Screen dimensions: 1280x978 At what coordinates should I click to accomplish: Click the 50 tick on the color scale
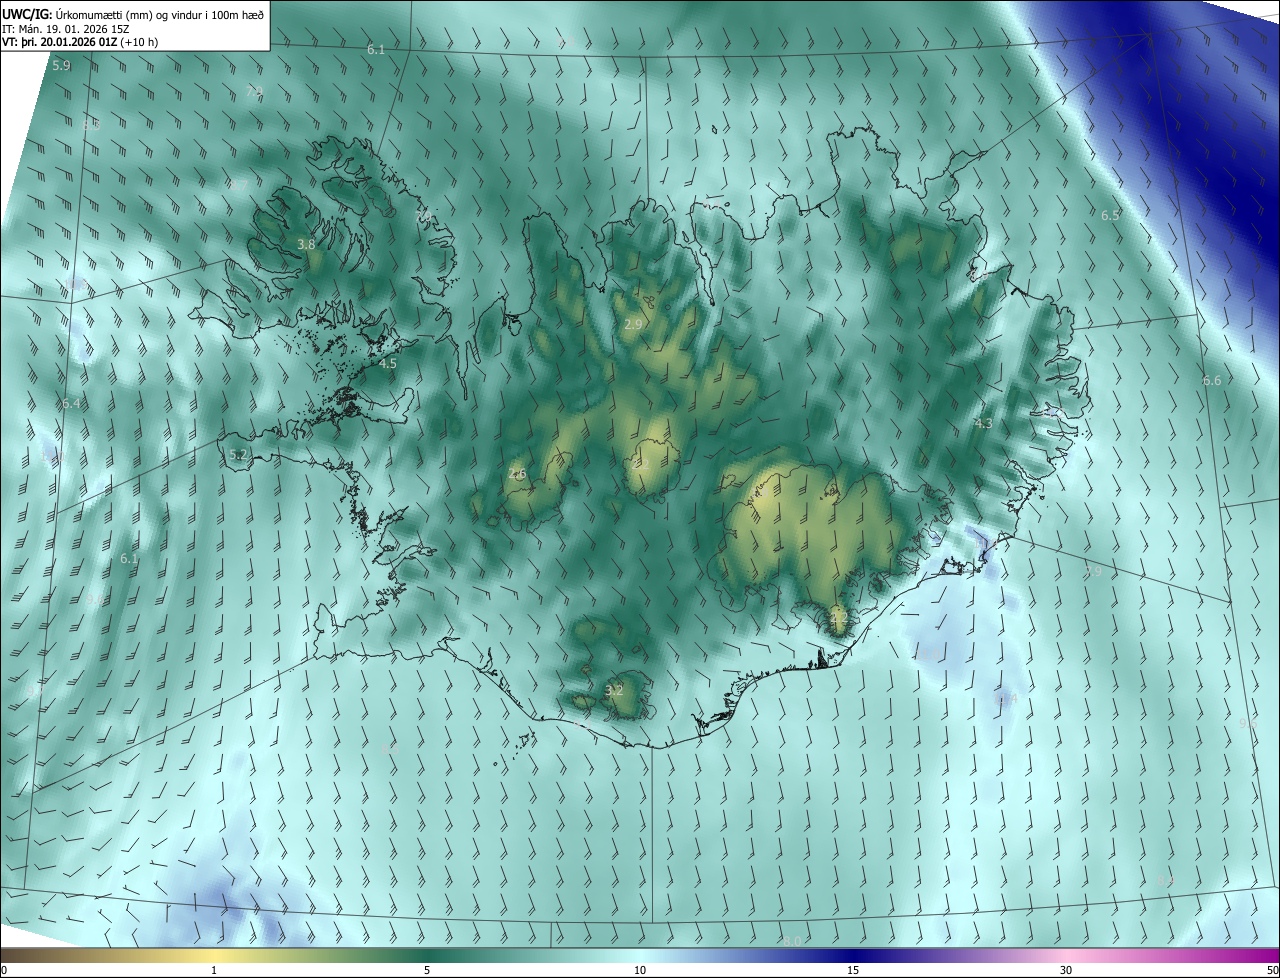click(1272, 970)
